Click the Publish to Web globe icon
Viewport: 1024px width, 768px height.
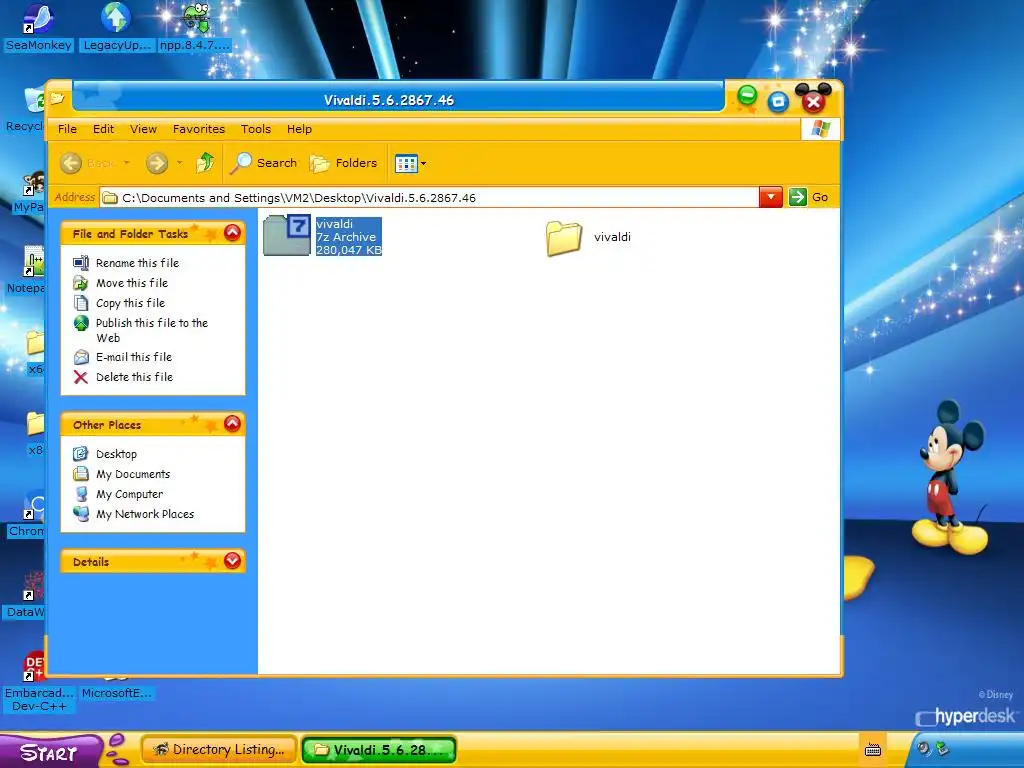pyautogui.click(x=81, y=323)
